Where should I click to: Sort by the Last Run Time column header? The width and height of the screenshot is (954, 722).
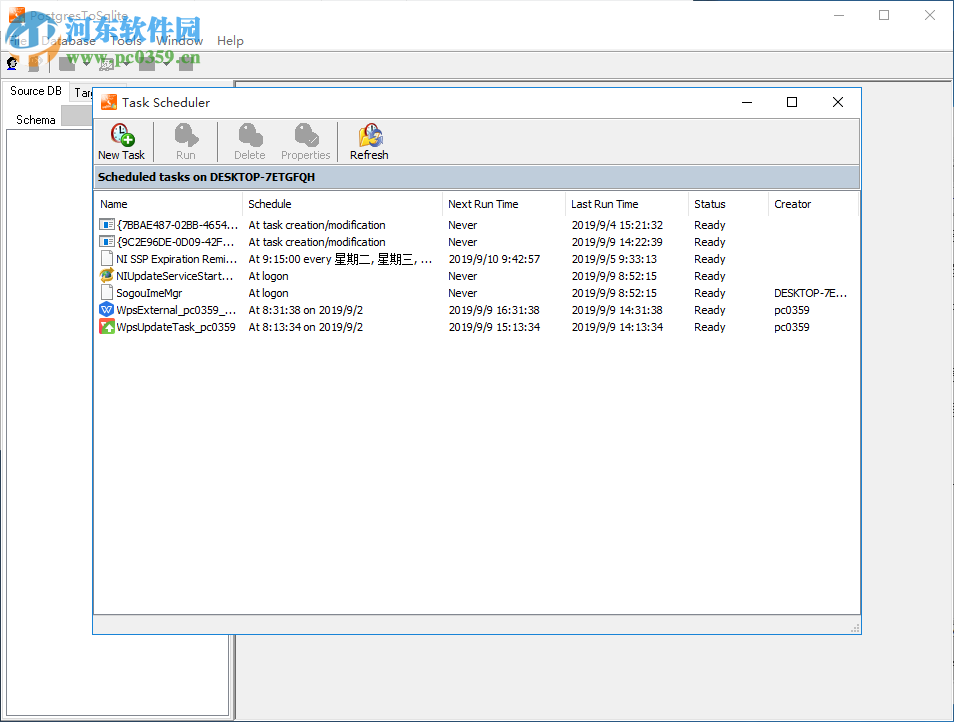point(604,204)
